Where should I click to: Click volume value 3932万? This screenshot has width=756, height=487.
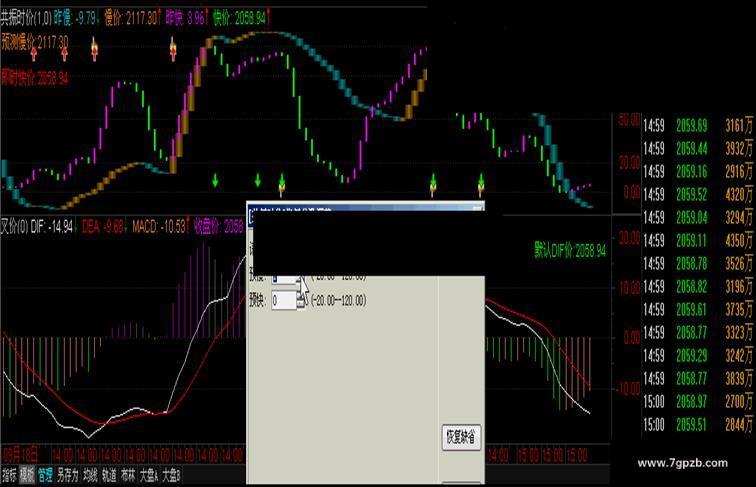pyautogui.click(x=739, y=149)
